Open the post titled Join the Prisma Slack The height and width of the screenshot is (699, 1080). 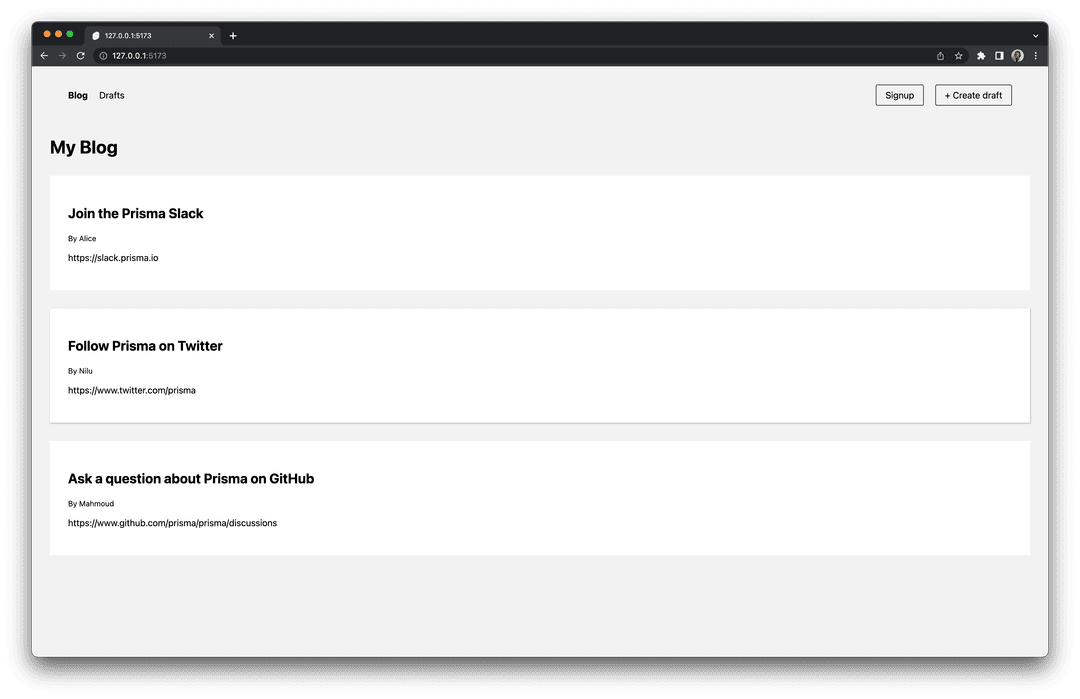click(136, 213)
